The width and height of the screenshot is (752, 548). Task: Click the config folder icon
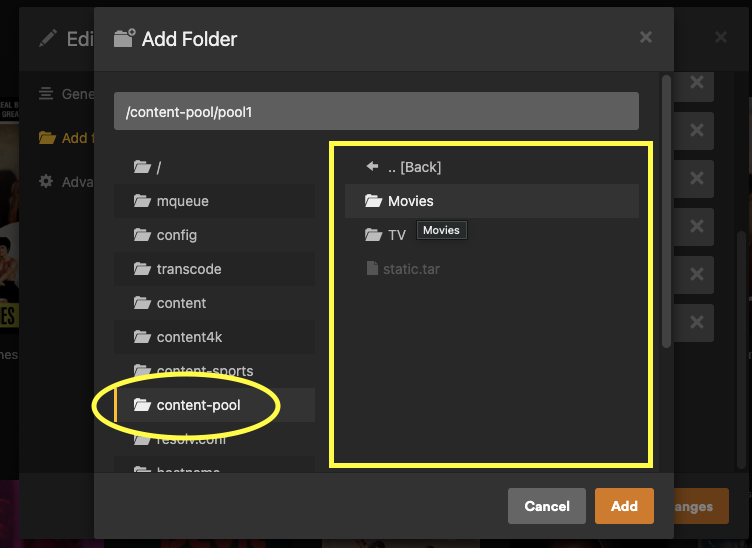(142, 234)
